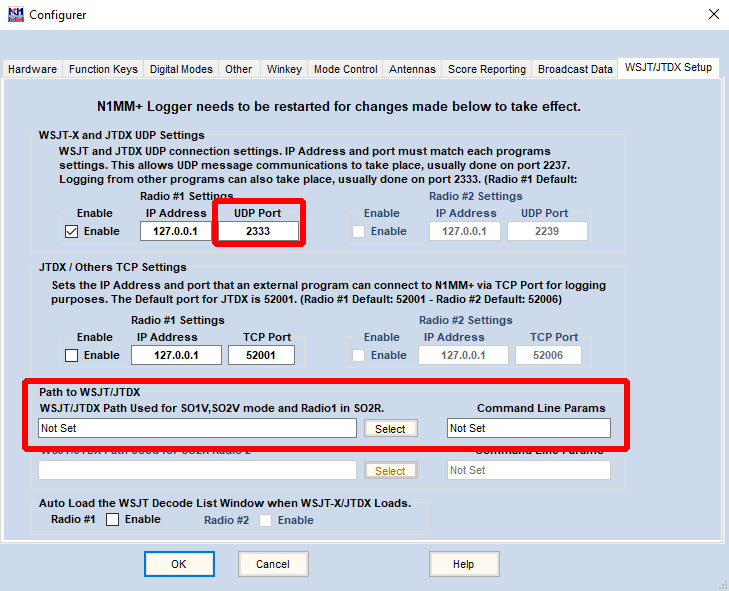Open the Function Keys tab
This screenshot has width=729, height=591.
click(x=103, y=69)
